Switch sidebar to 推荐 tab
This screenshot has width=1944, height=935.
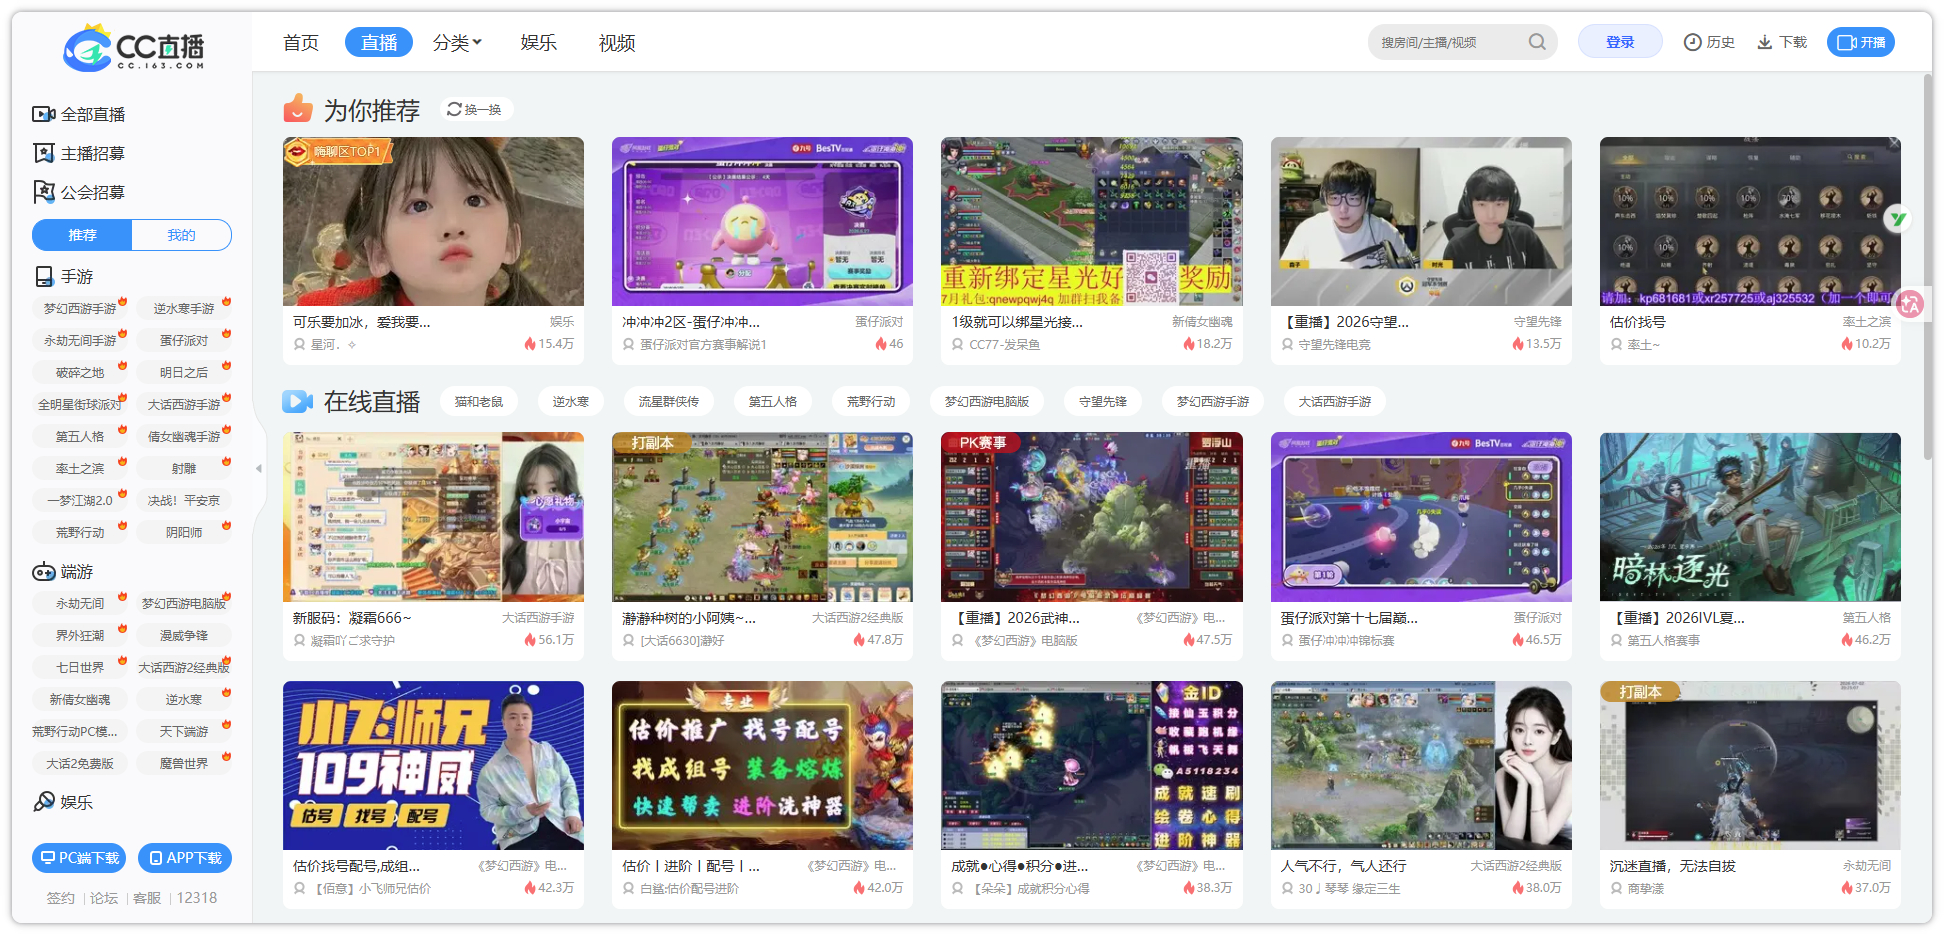pos(82,235)
